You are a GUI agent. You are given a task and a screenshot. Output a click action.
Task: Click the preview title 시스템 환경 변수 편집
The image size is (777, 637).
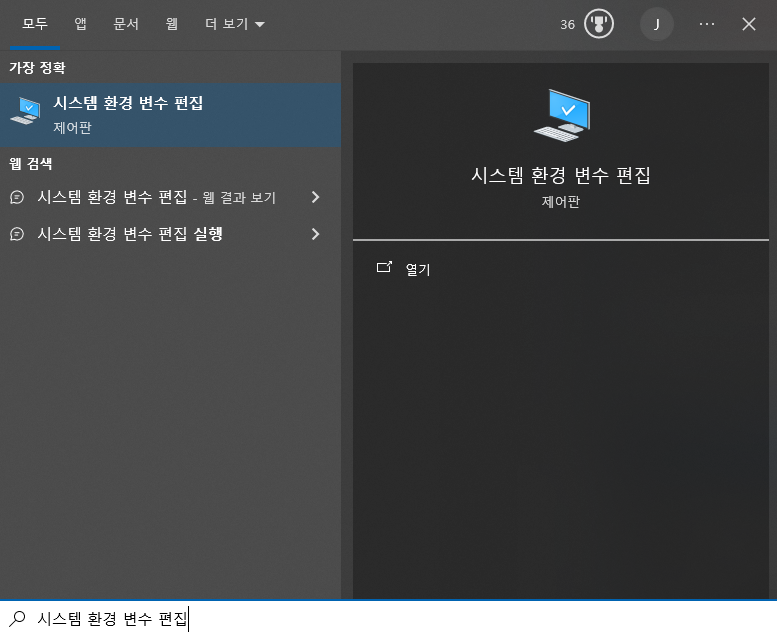click(x=560, y=175)
